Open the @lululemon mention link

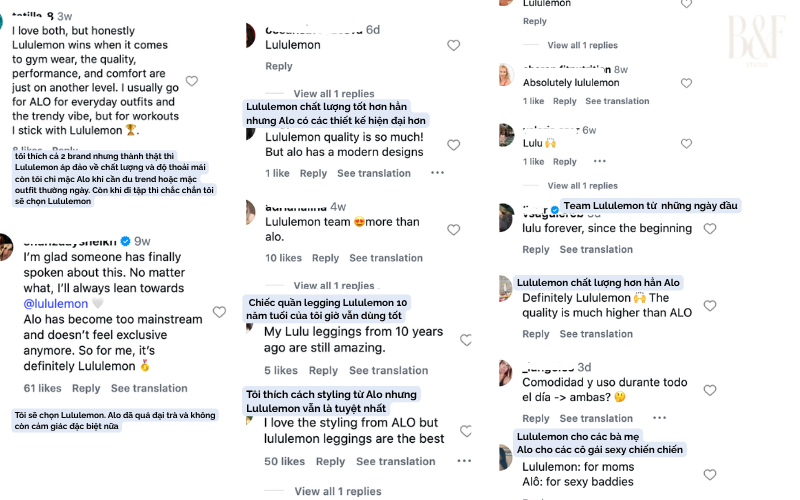56,303
